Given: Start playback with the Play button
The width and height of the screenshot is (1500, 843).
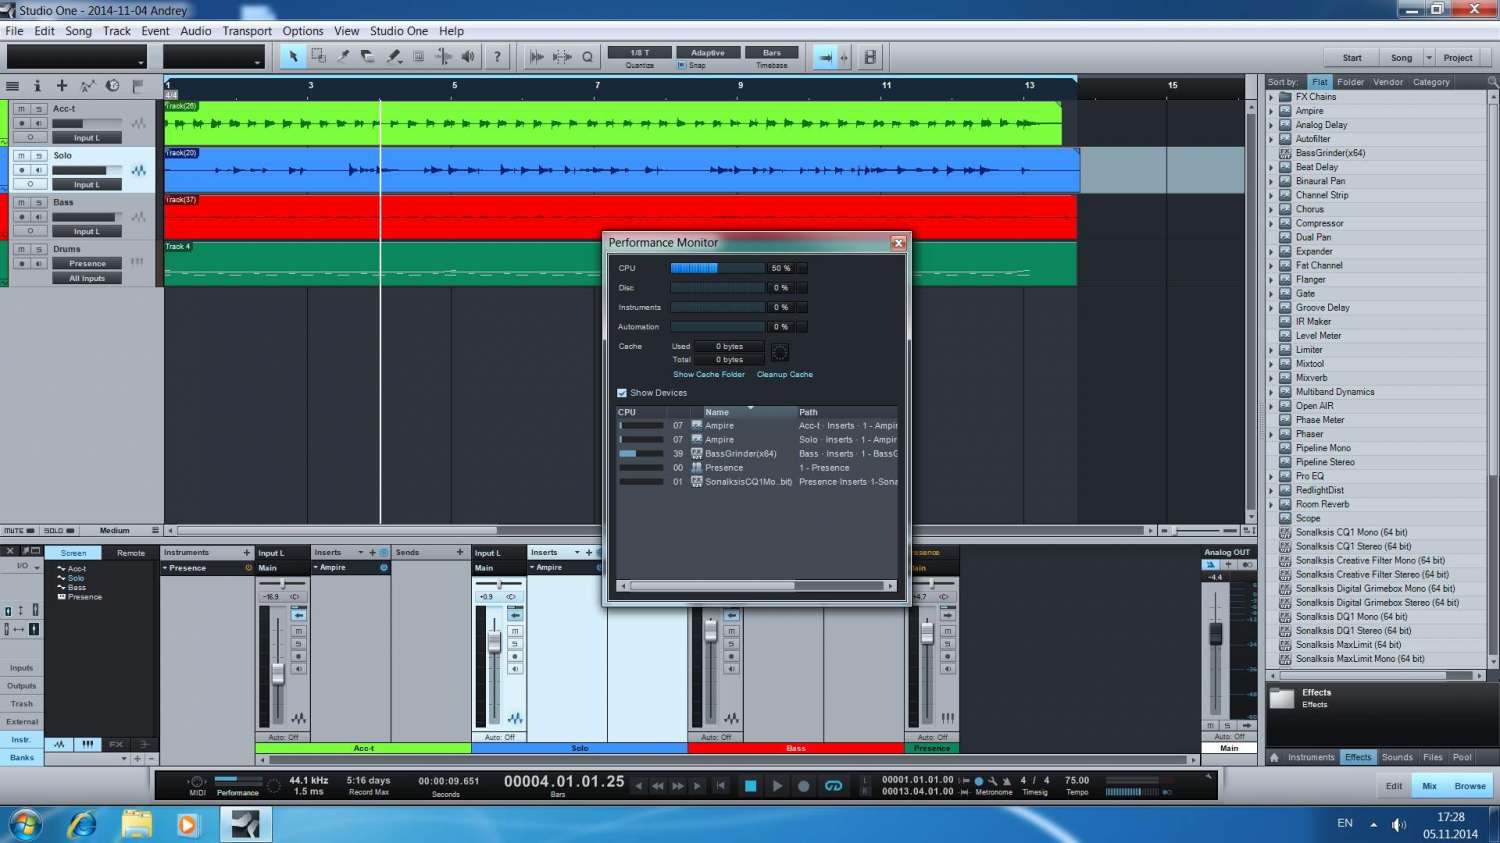Looking at the screenshot, I should click(777, 786).
